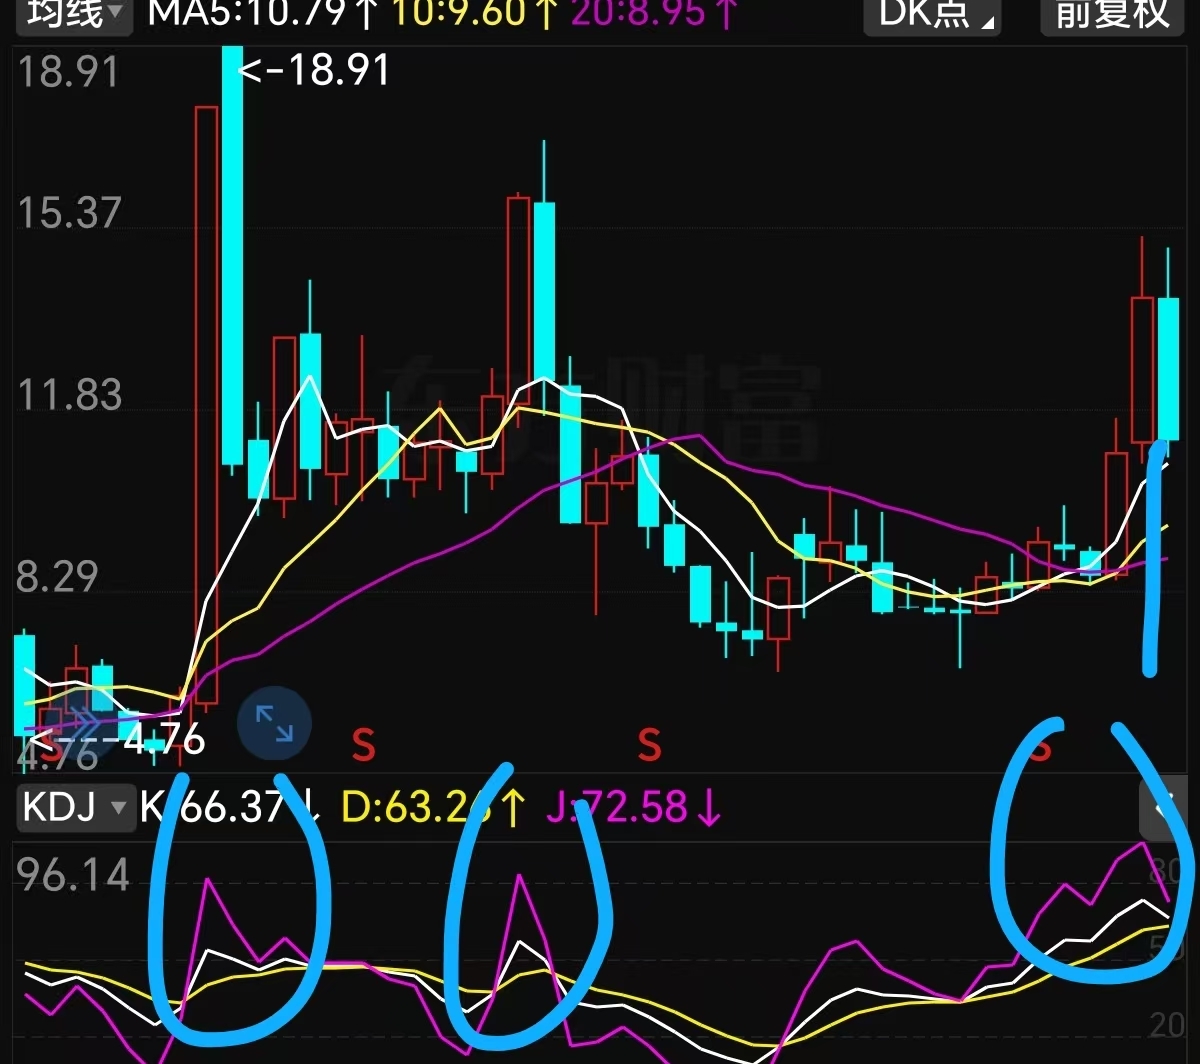Tap the K:66.37 reading

pyautogui.click(x=230, y=806)
